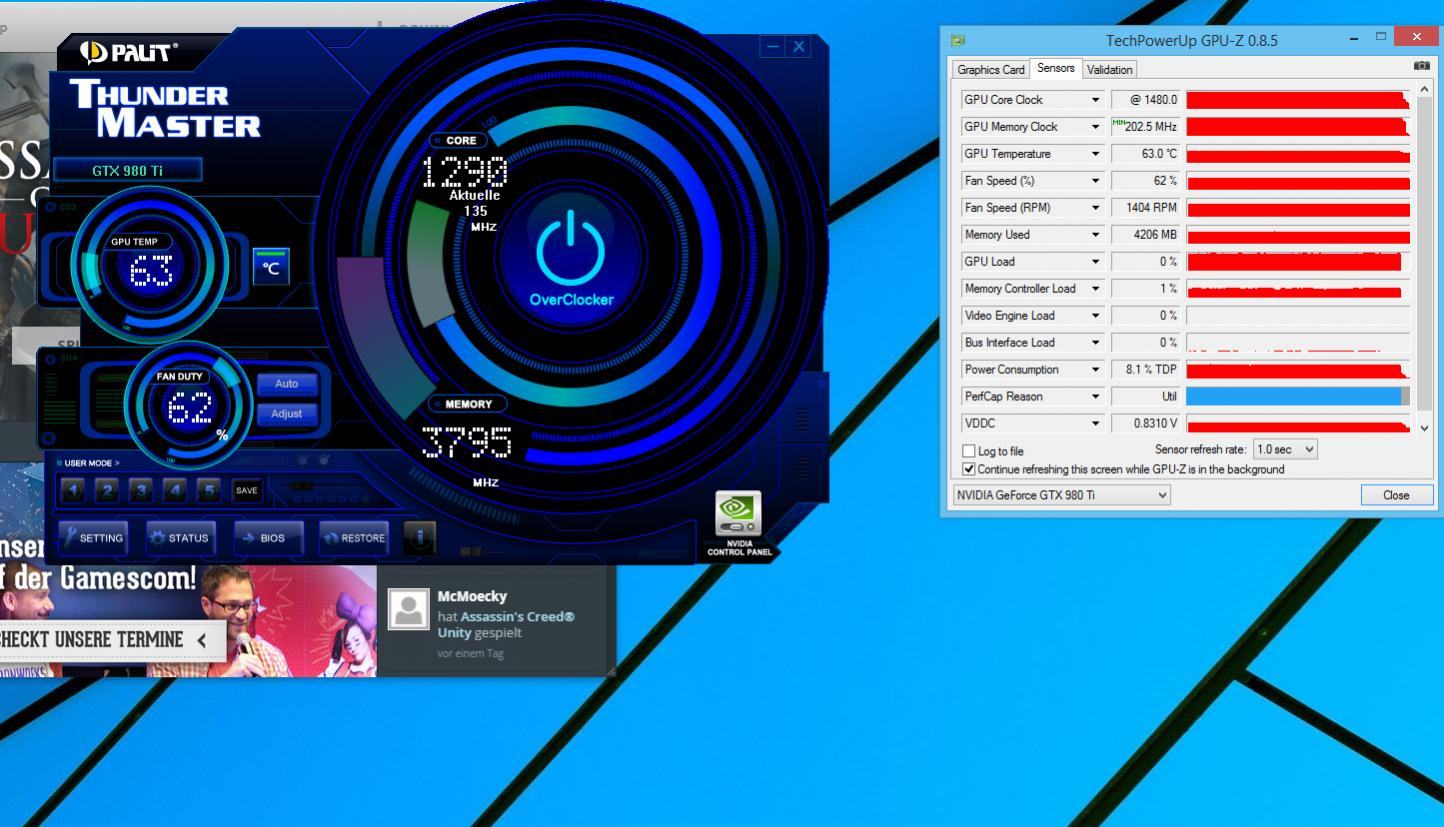Open the Assassin's Creed® Unity link
The width and height of the screenshot is (1444, 827).
506,625
